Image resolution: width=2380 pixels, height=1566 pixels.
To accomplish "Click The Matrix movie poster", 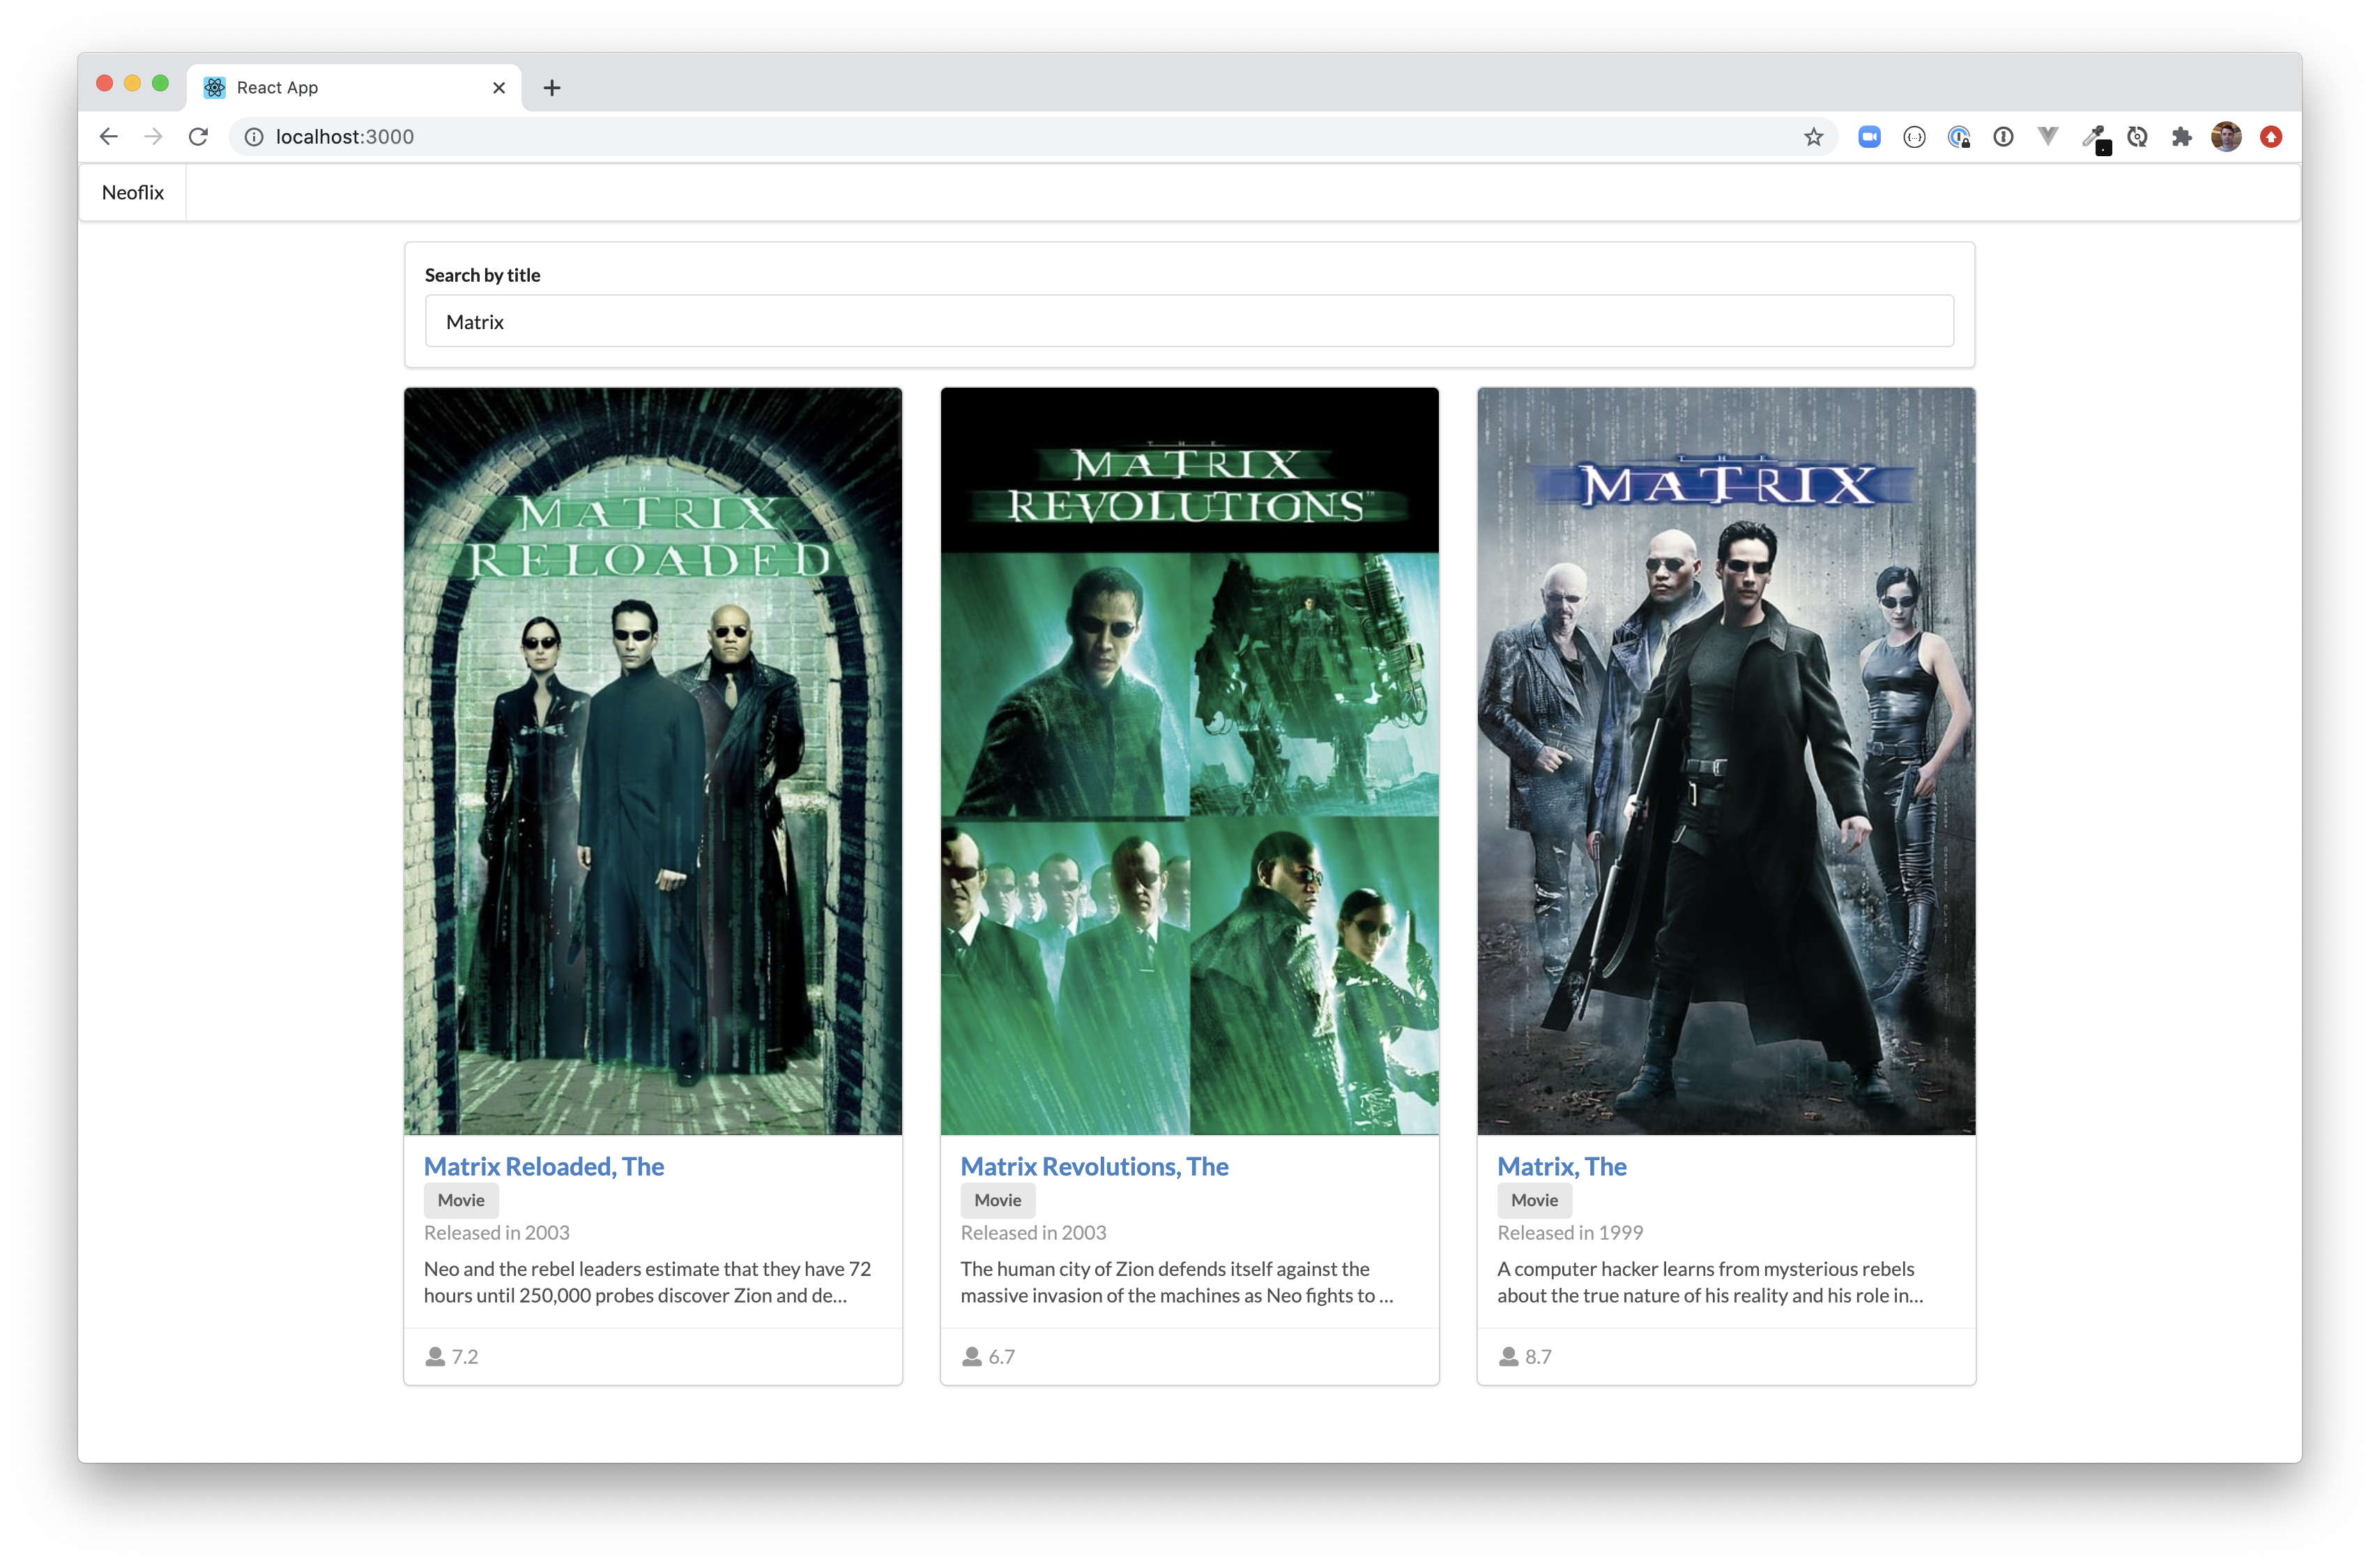I will (1725, 760).
